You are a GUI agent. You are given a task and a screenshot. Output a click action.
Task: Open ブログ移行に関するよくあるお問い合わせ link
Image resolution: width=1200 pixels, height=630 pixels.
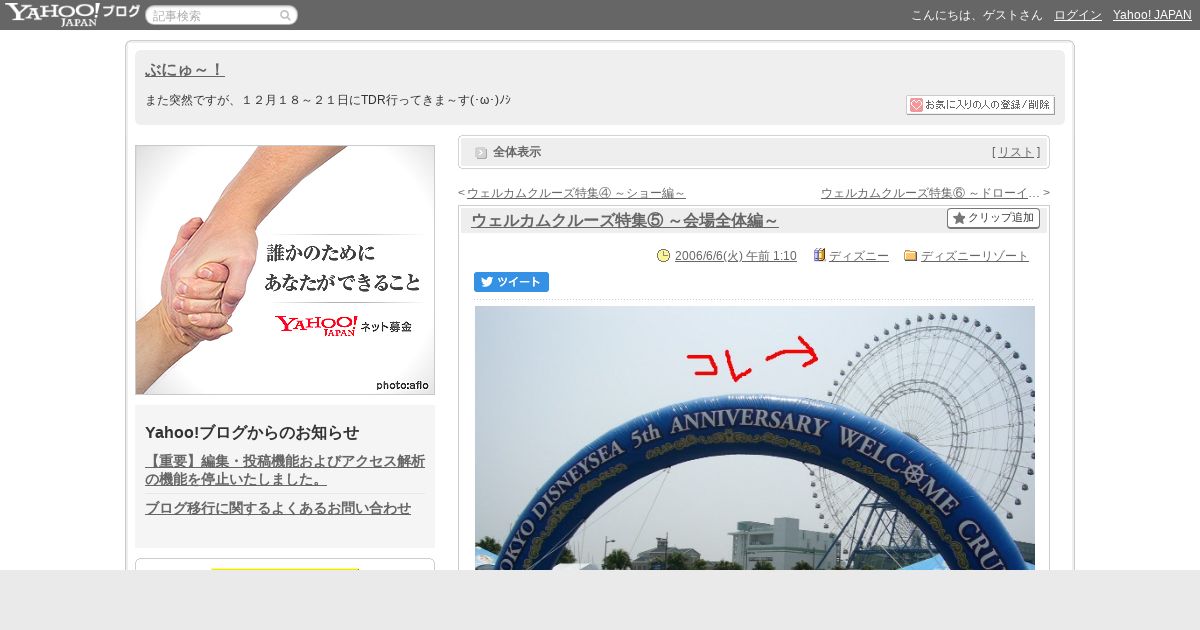pos(278,508)
